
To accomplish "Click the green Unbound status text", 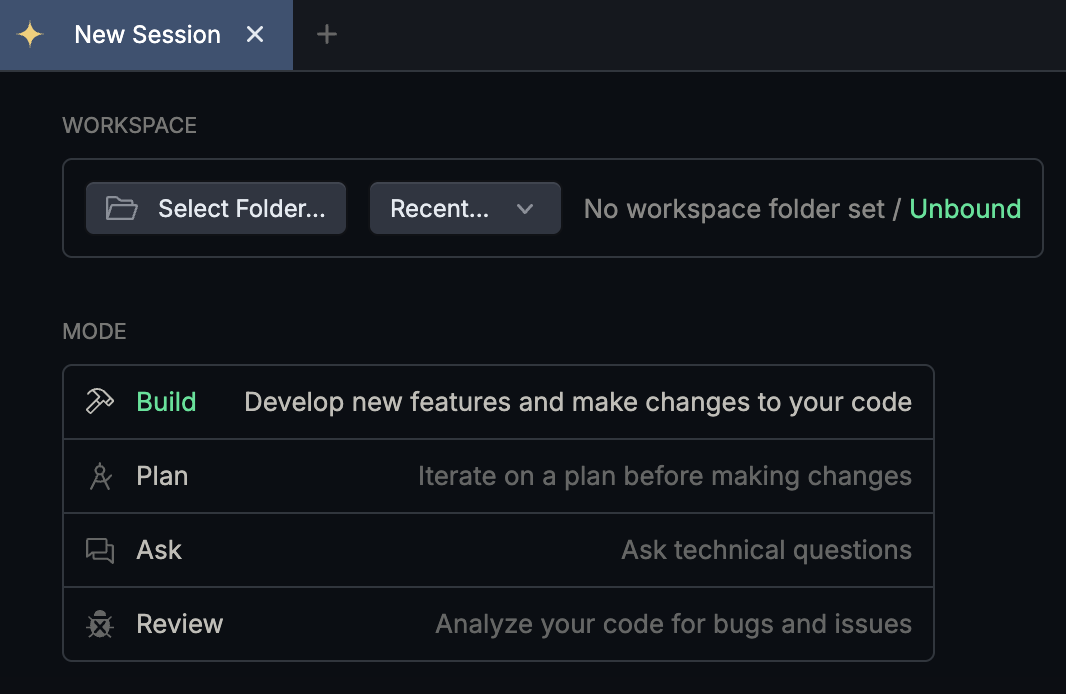I will [965, 209].
